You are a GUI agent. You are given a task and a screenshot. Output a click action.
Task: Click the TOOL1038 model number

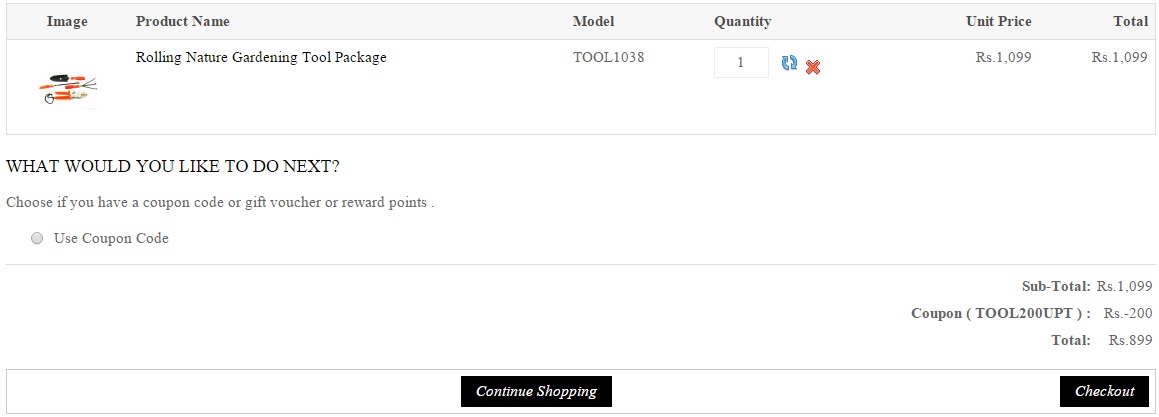pyautogui.click(x=608, y=57)
